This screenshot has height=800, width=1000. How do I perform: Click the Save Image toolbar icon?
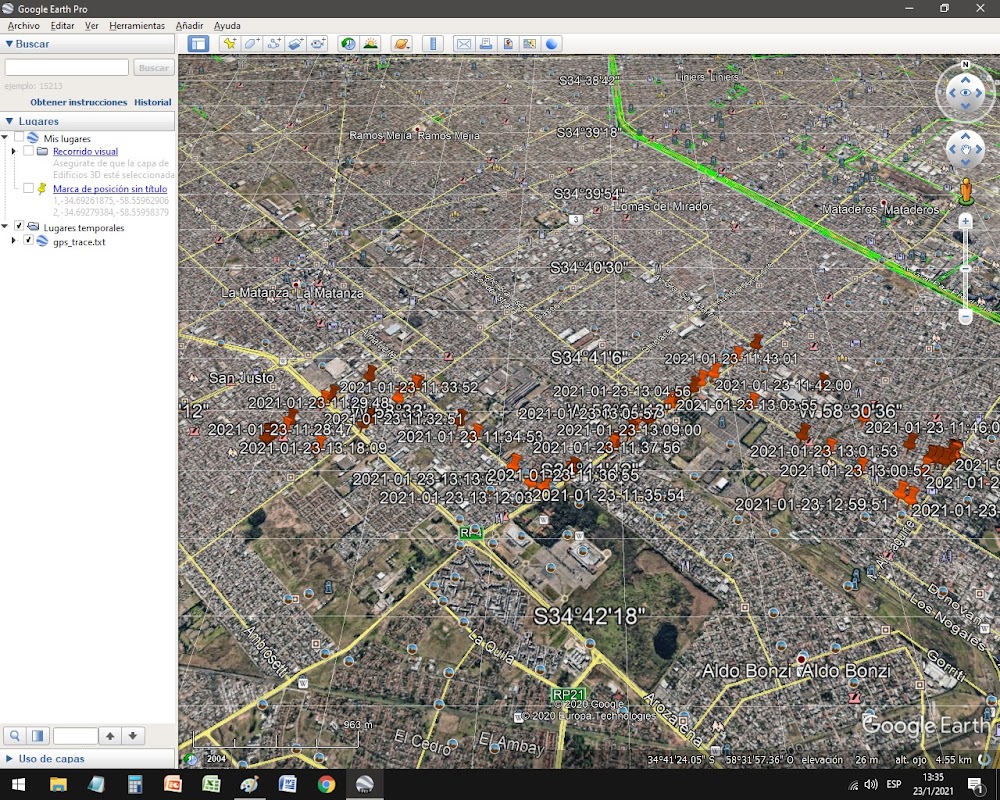508,44
